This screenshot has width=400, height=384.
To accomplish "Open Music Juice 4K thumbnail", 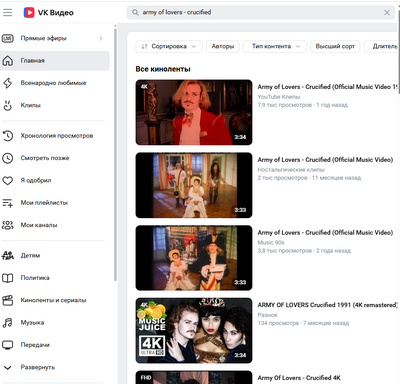I will [194, 331].
